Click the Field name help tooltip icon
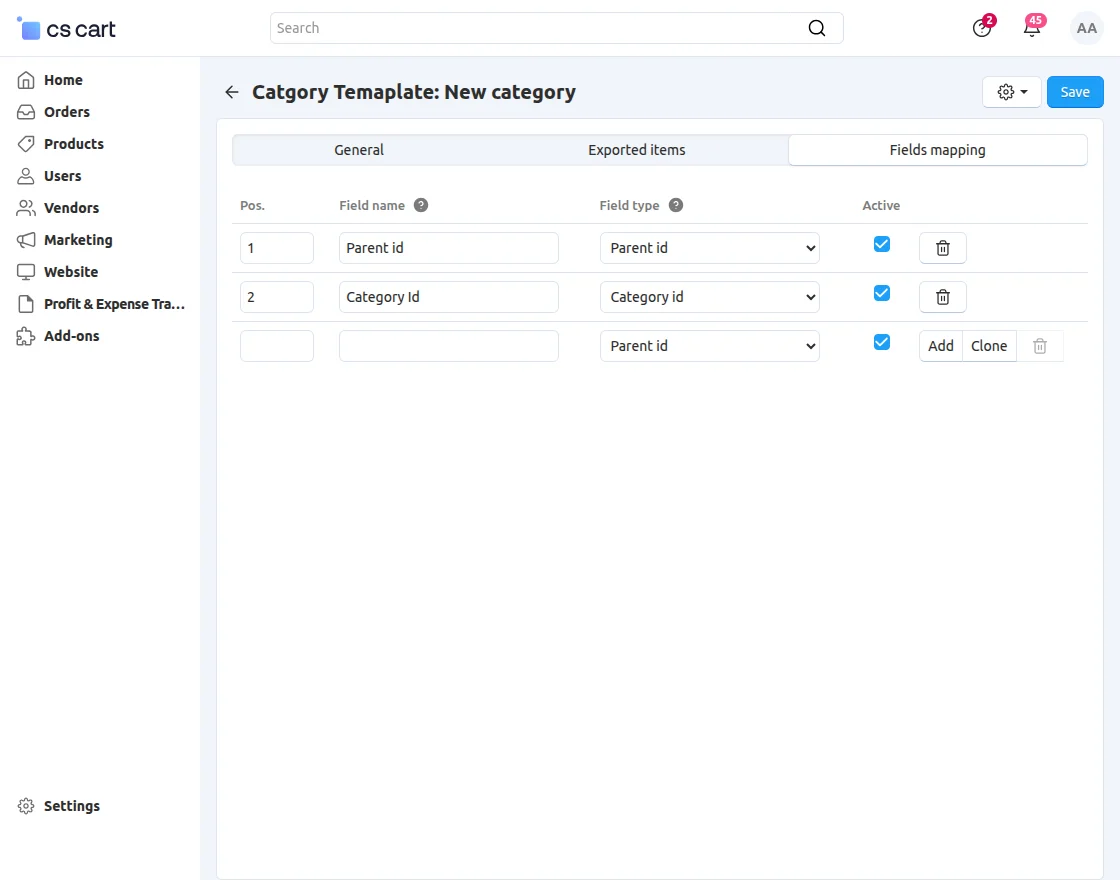Viewport: 1120px width, 880px height. tap(421, 205)
